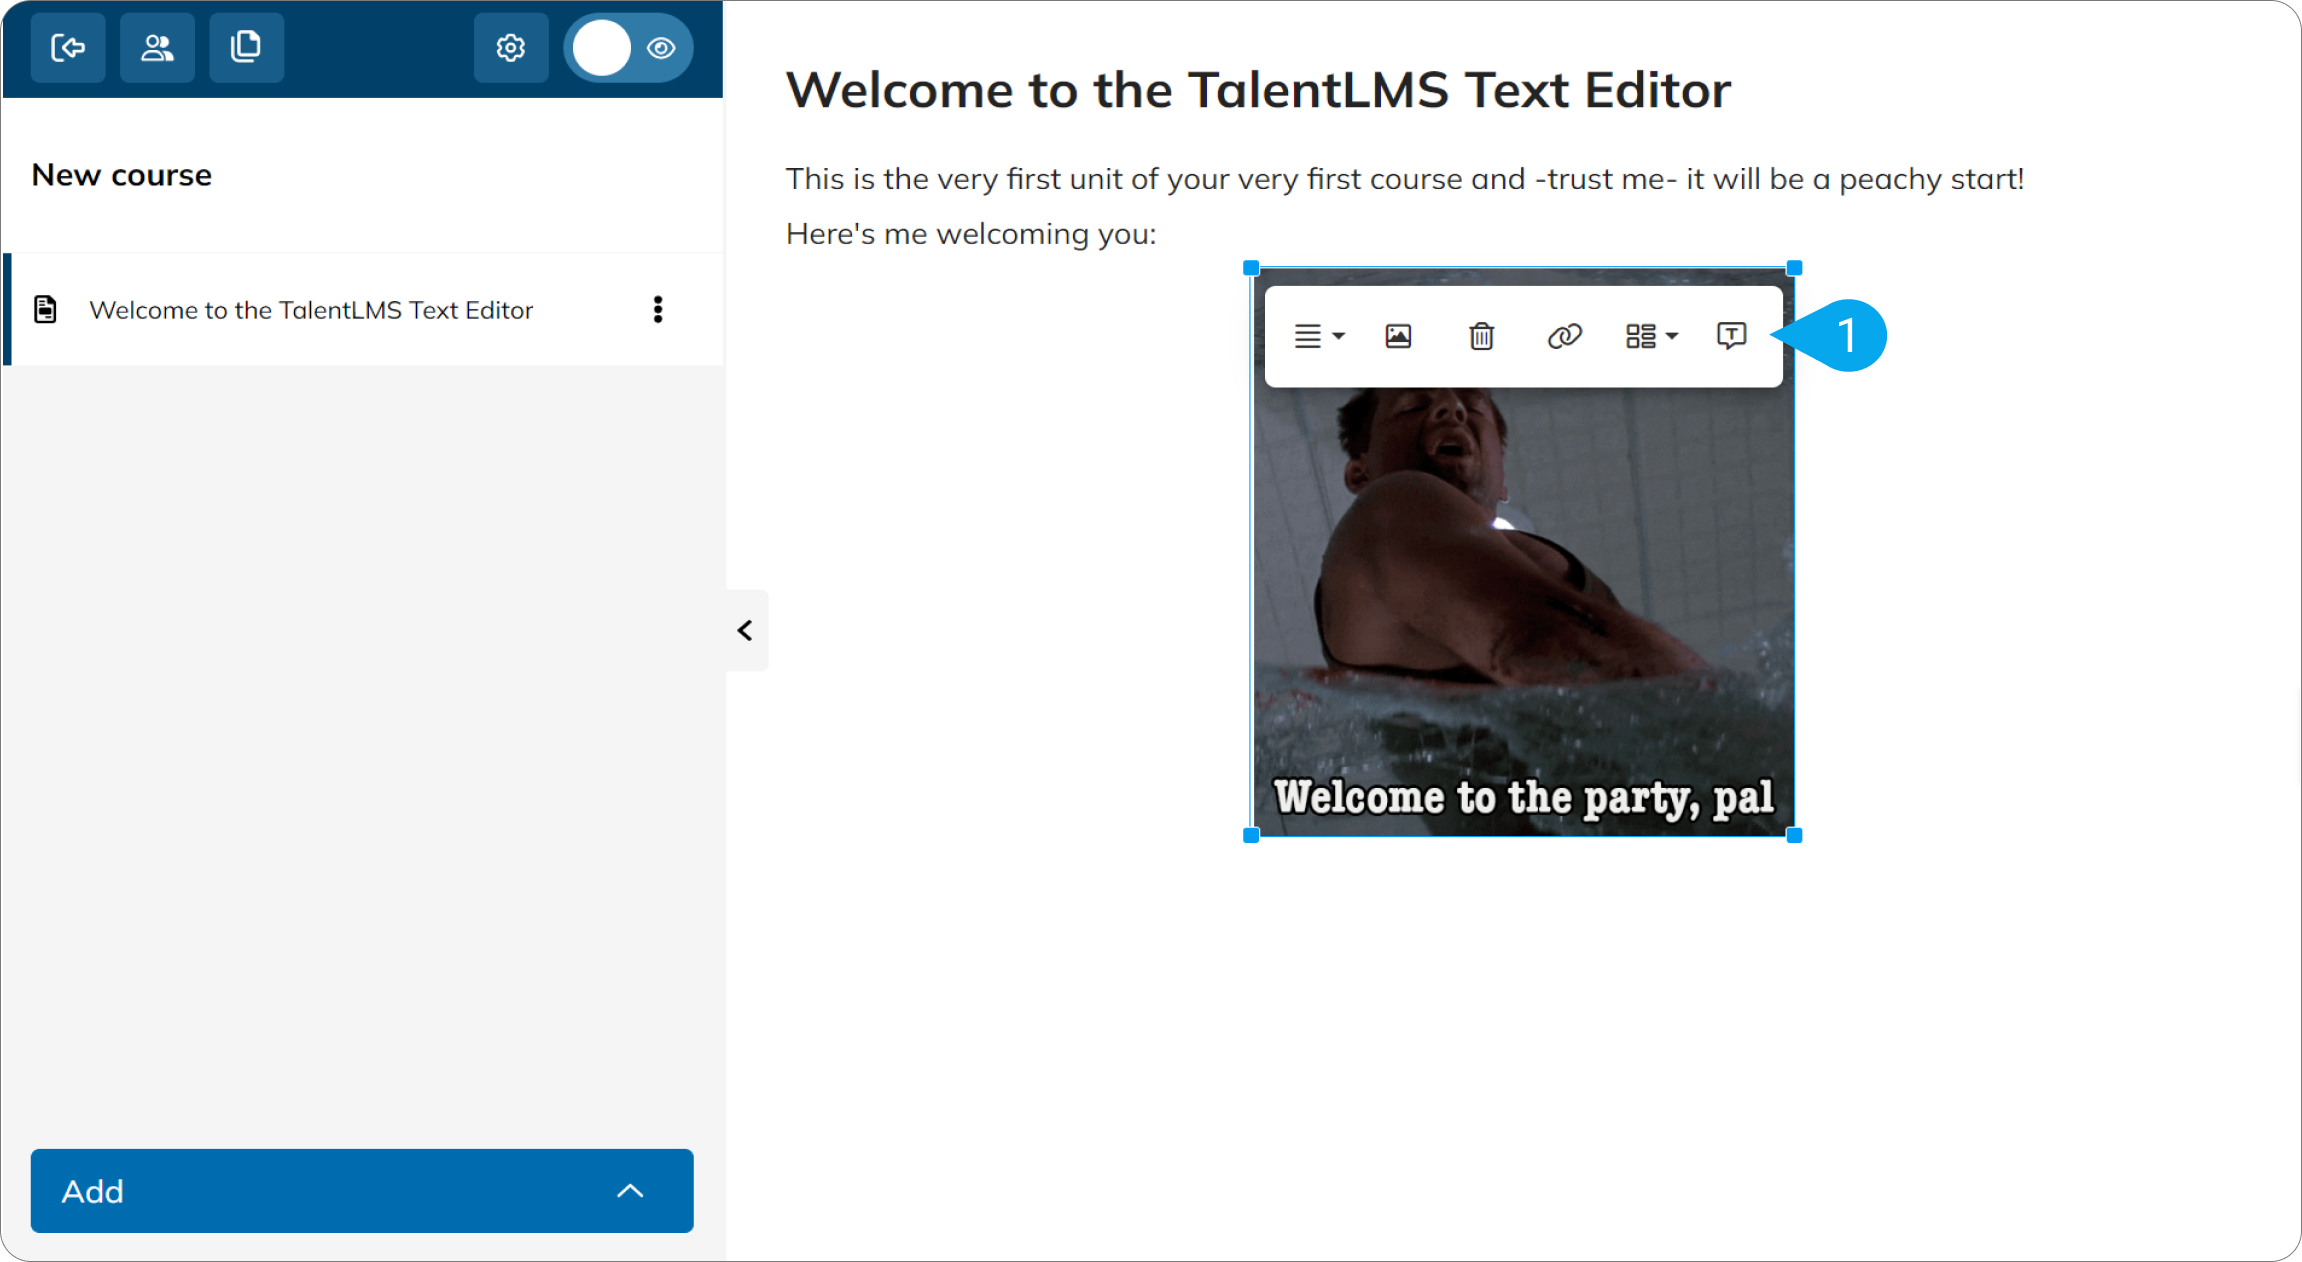Click the New course title
This screenshot has width=2302, height=1262.
point(122,175)
